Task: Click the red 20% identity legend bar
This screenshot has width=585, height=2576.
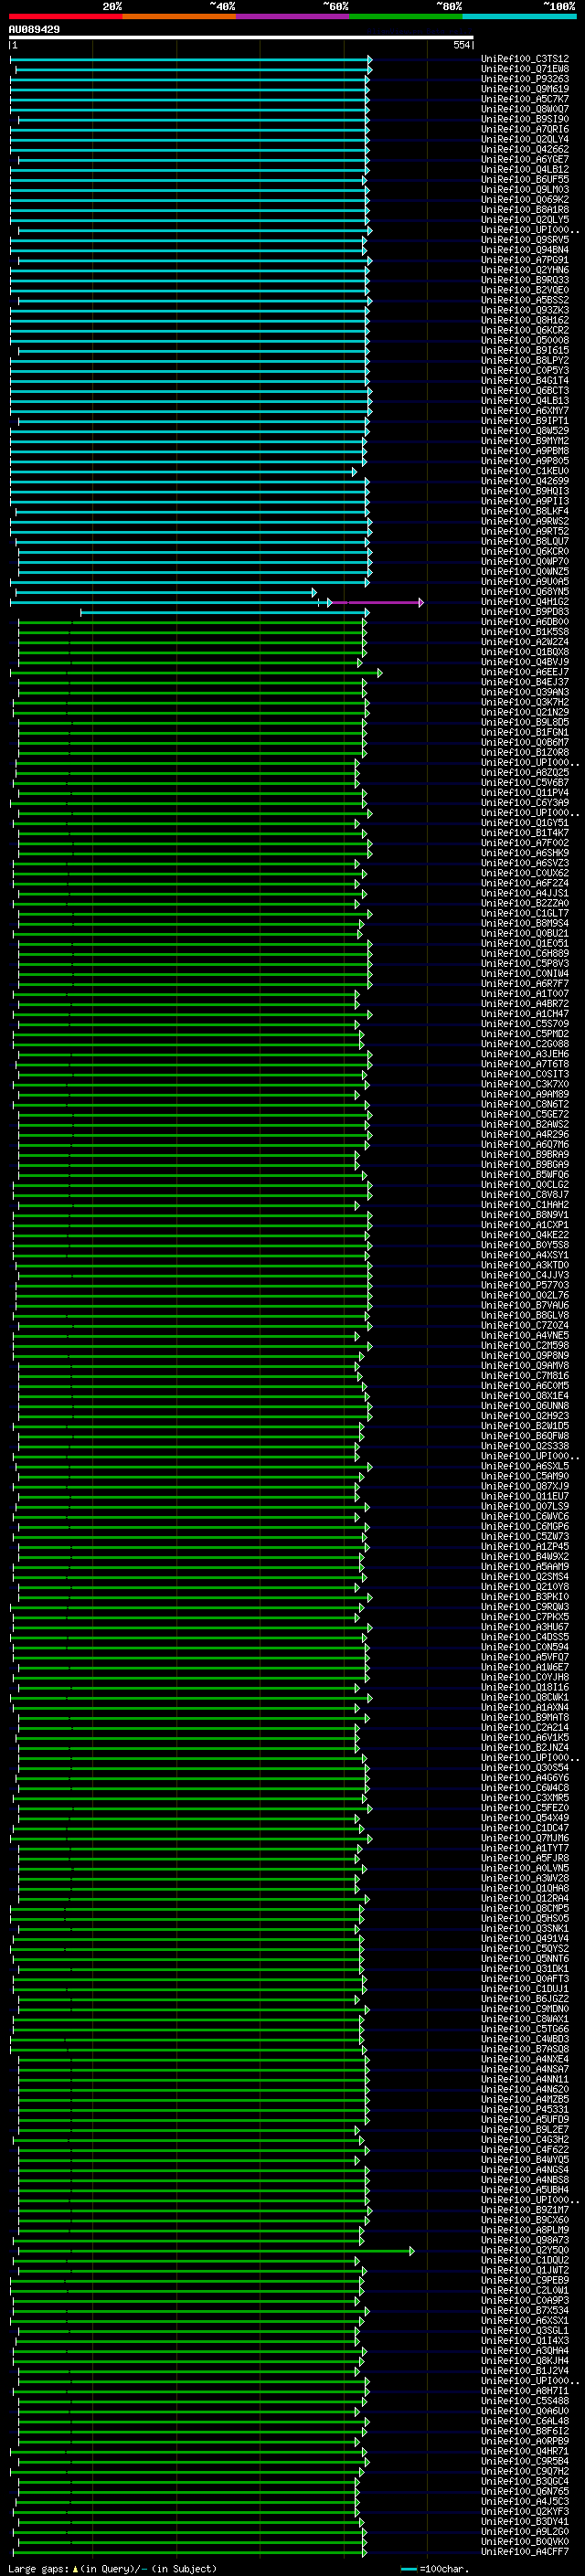Action: 65,16
